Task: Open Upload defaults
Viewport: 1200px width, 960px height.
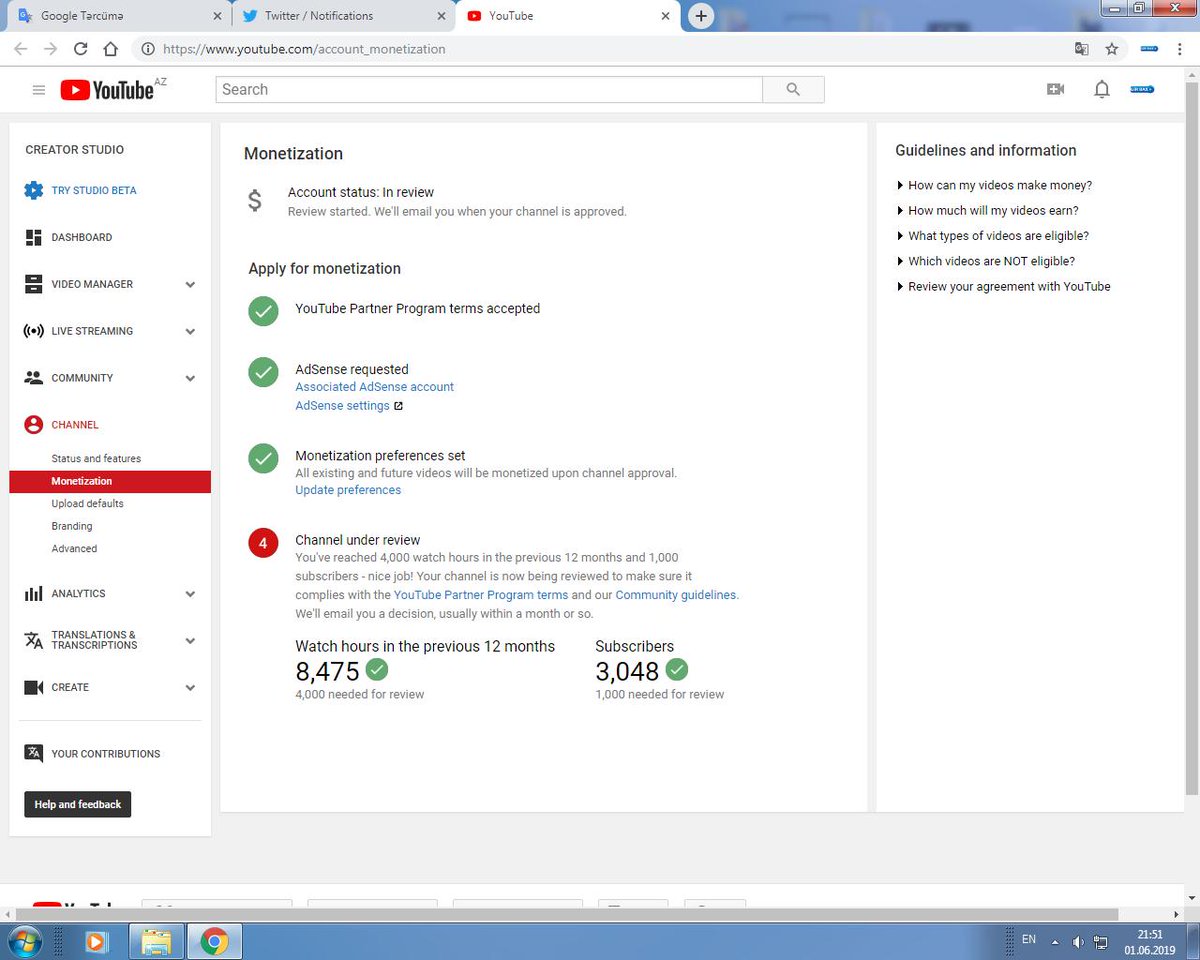Action: point(87,504)
